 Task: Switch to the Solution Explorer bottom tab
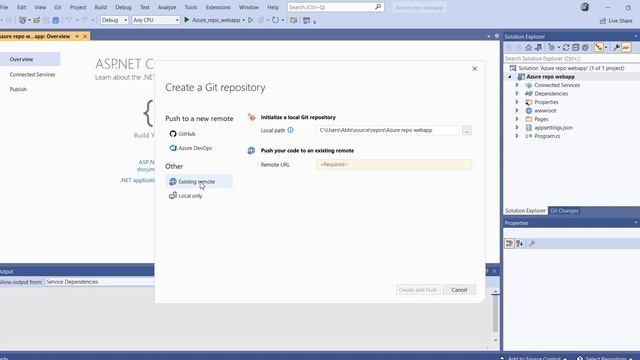[525, 211]
